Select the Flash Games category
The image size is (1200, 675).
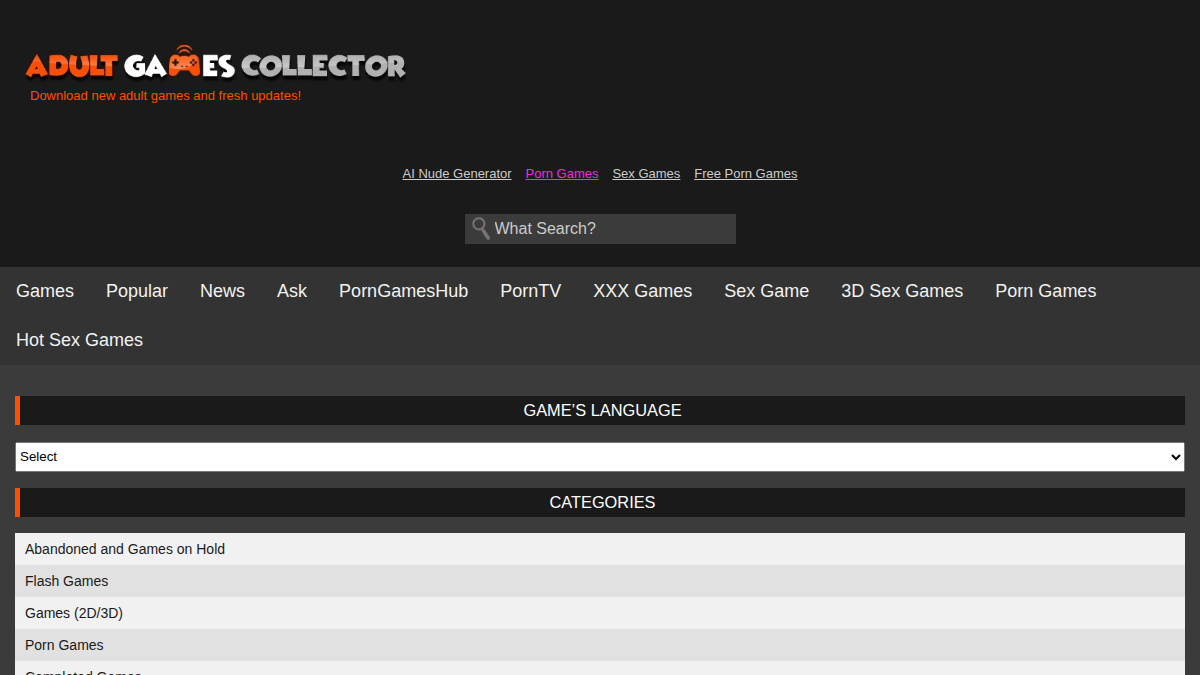coord(600,581)
